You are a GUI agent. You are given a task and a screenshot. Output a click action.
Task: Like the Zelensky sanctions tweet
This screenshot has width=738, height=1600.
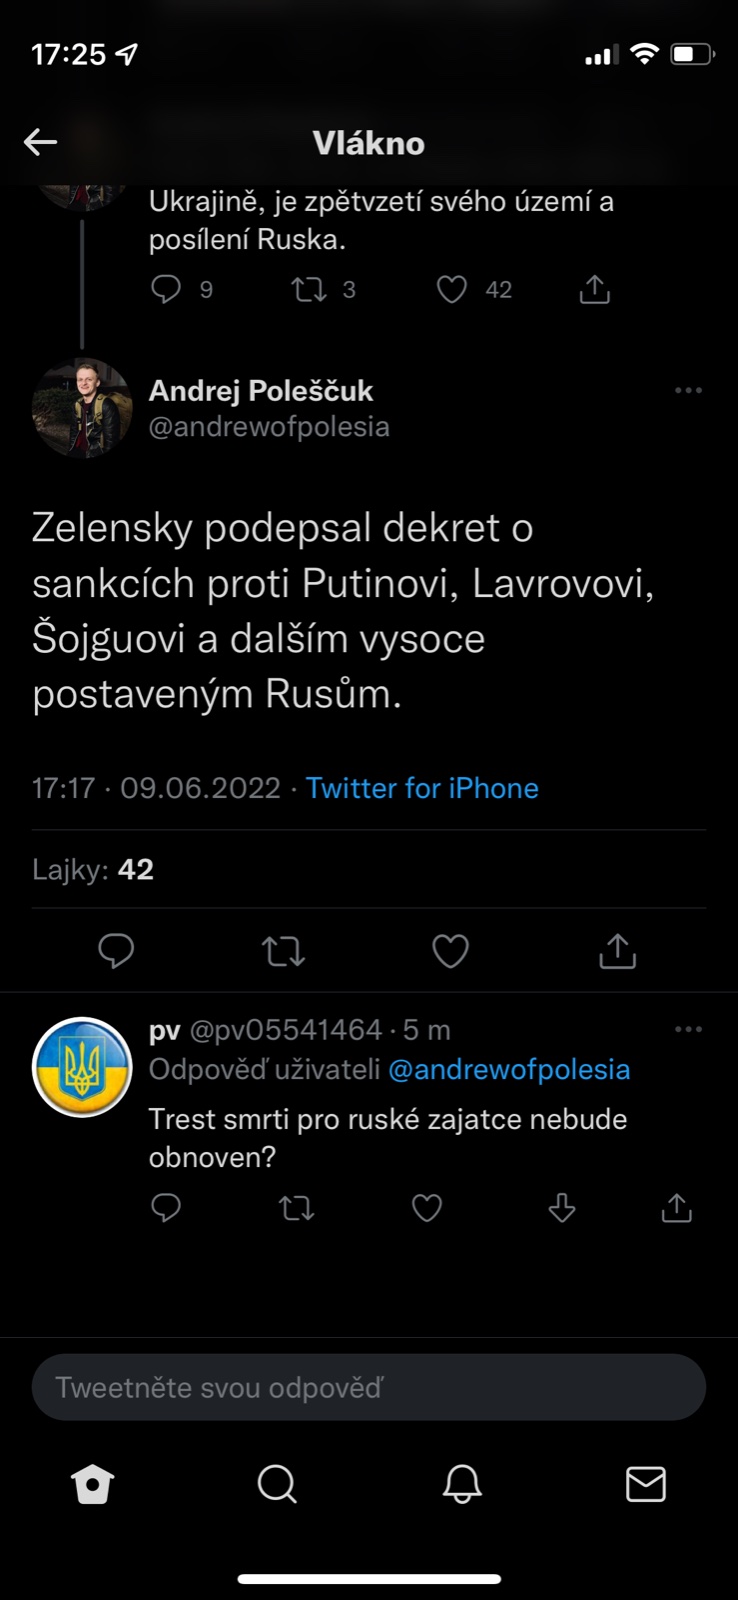point(450,950)
